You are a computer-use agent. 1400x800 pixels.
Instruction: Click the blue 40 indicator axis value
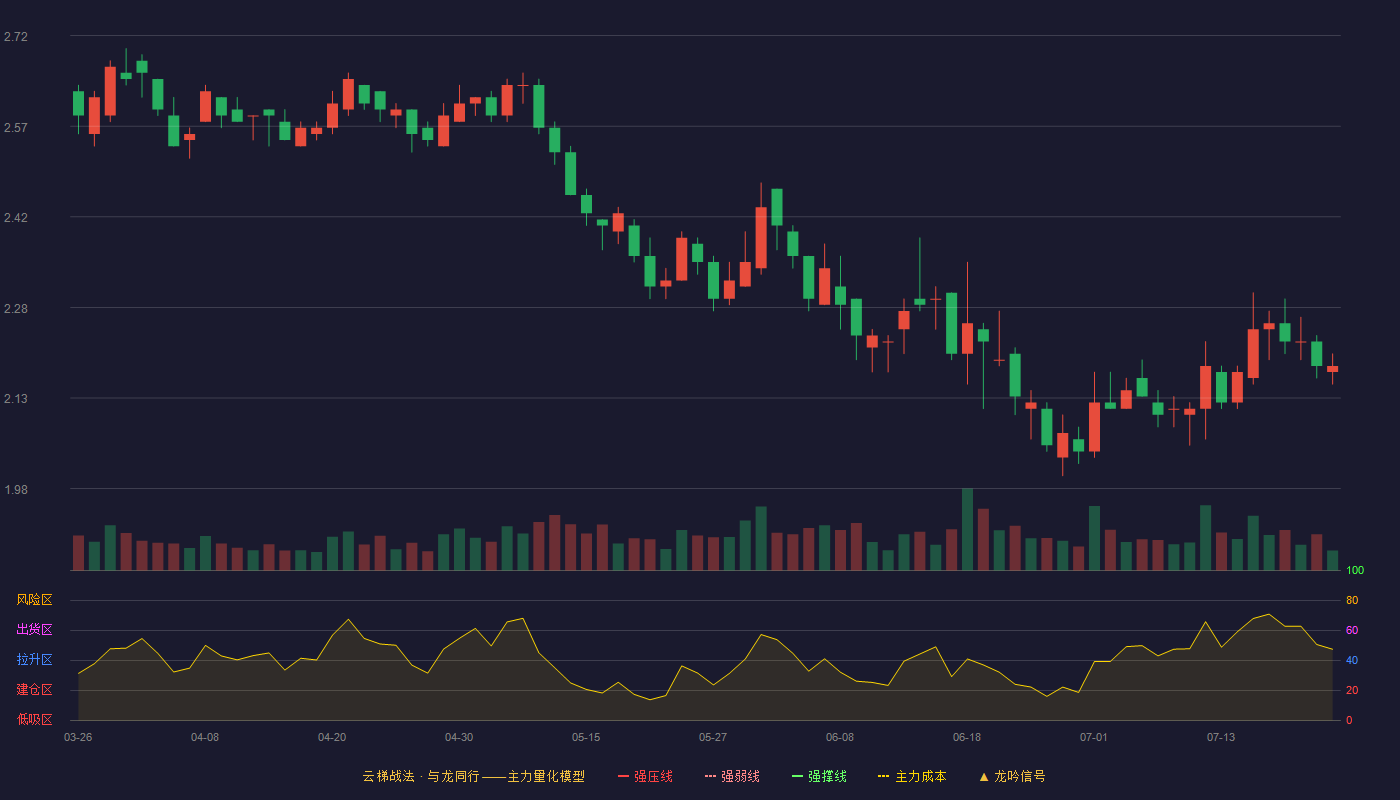tap(1352, 660)
